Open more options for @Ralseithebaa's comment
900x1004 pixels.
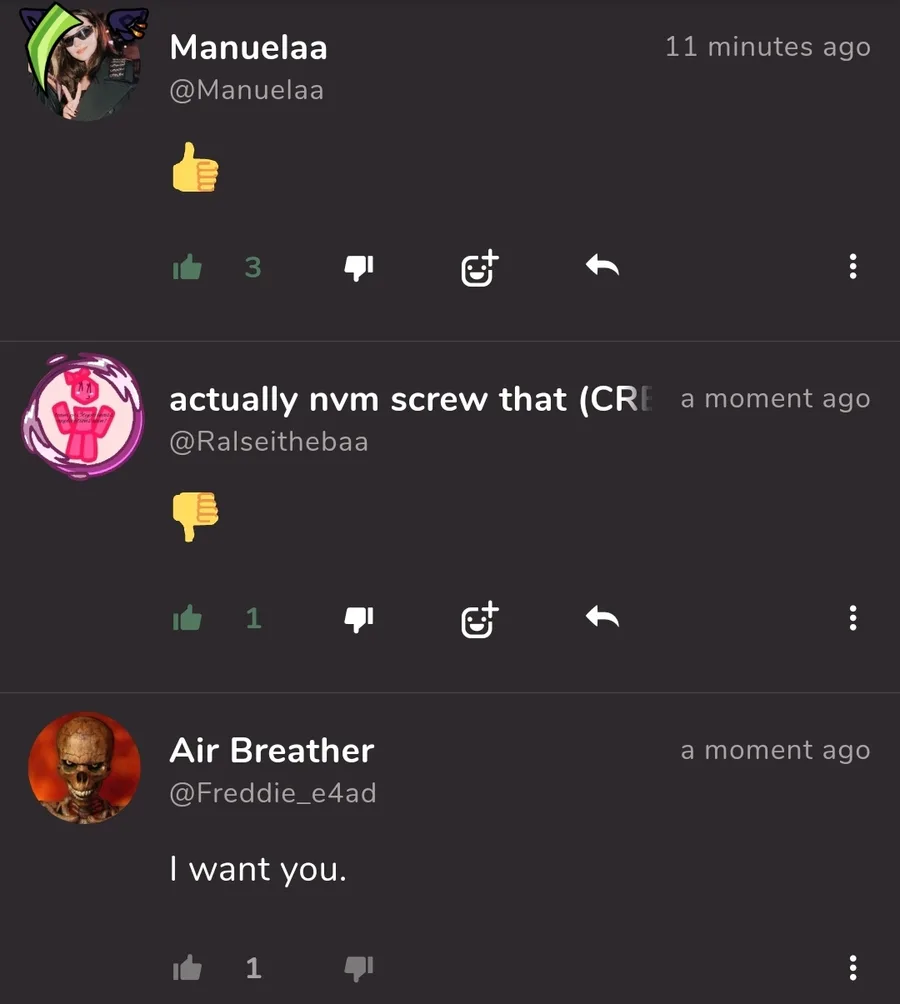pyautogui.click(x=853, y=618)
